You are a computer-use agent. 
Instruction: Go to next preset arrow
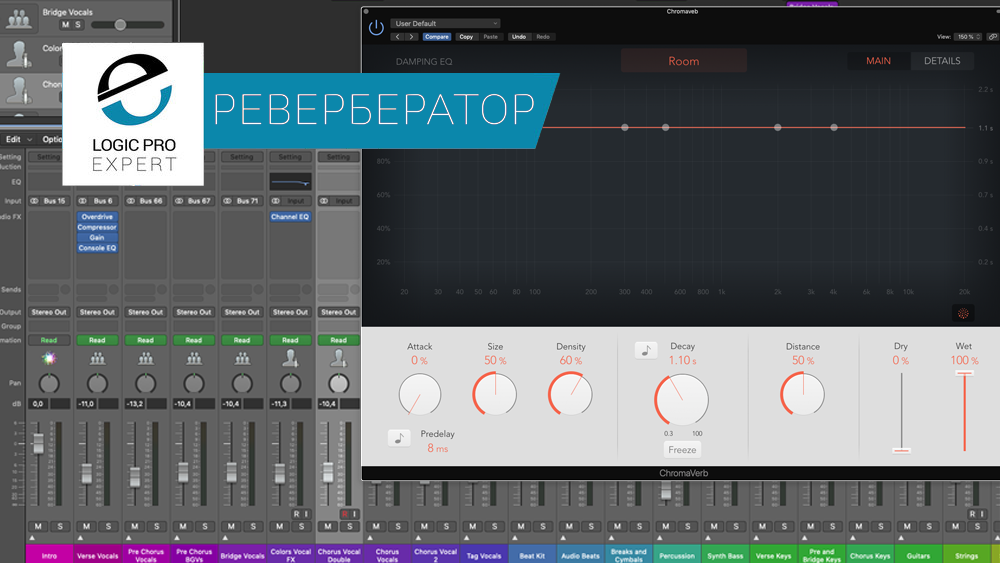pos(411,37)
